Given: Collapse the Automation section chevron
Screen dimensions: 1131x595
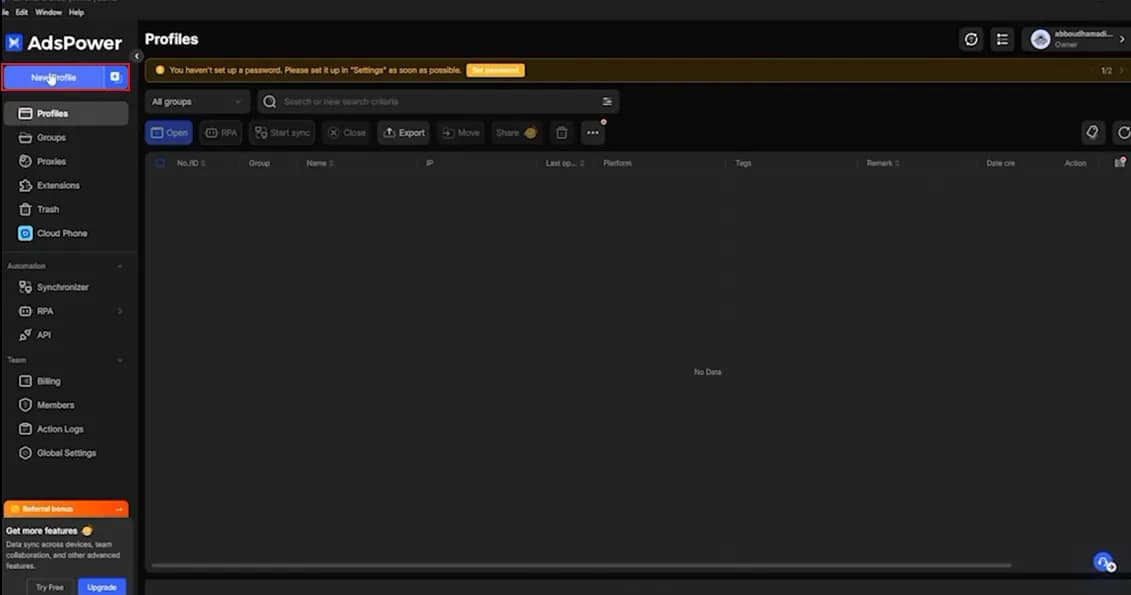Looking at the screenshot, I should [120, 266].
